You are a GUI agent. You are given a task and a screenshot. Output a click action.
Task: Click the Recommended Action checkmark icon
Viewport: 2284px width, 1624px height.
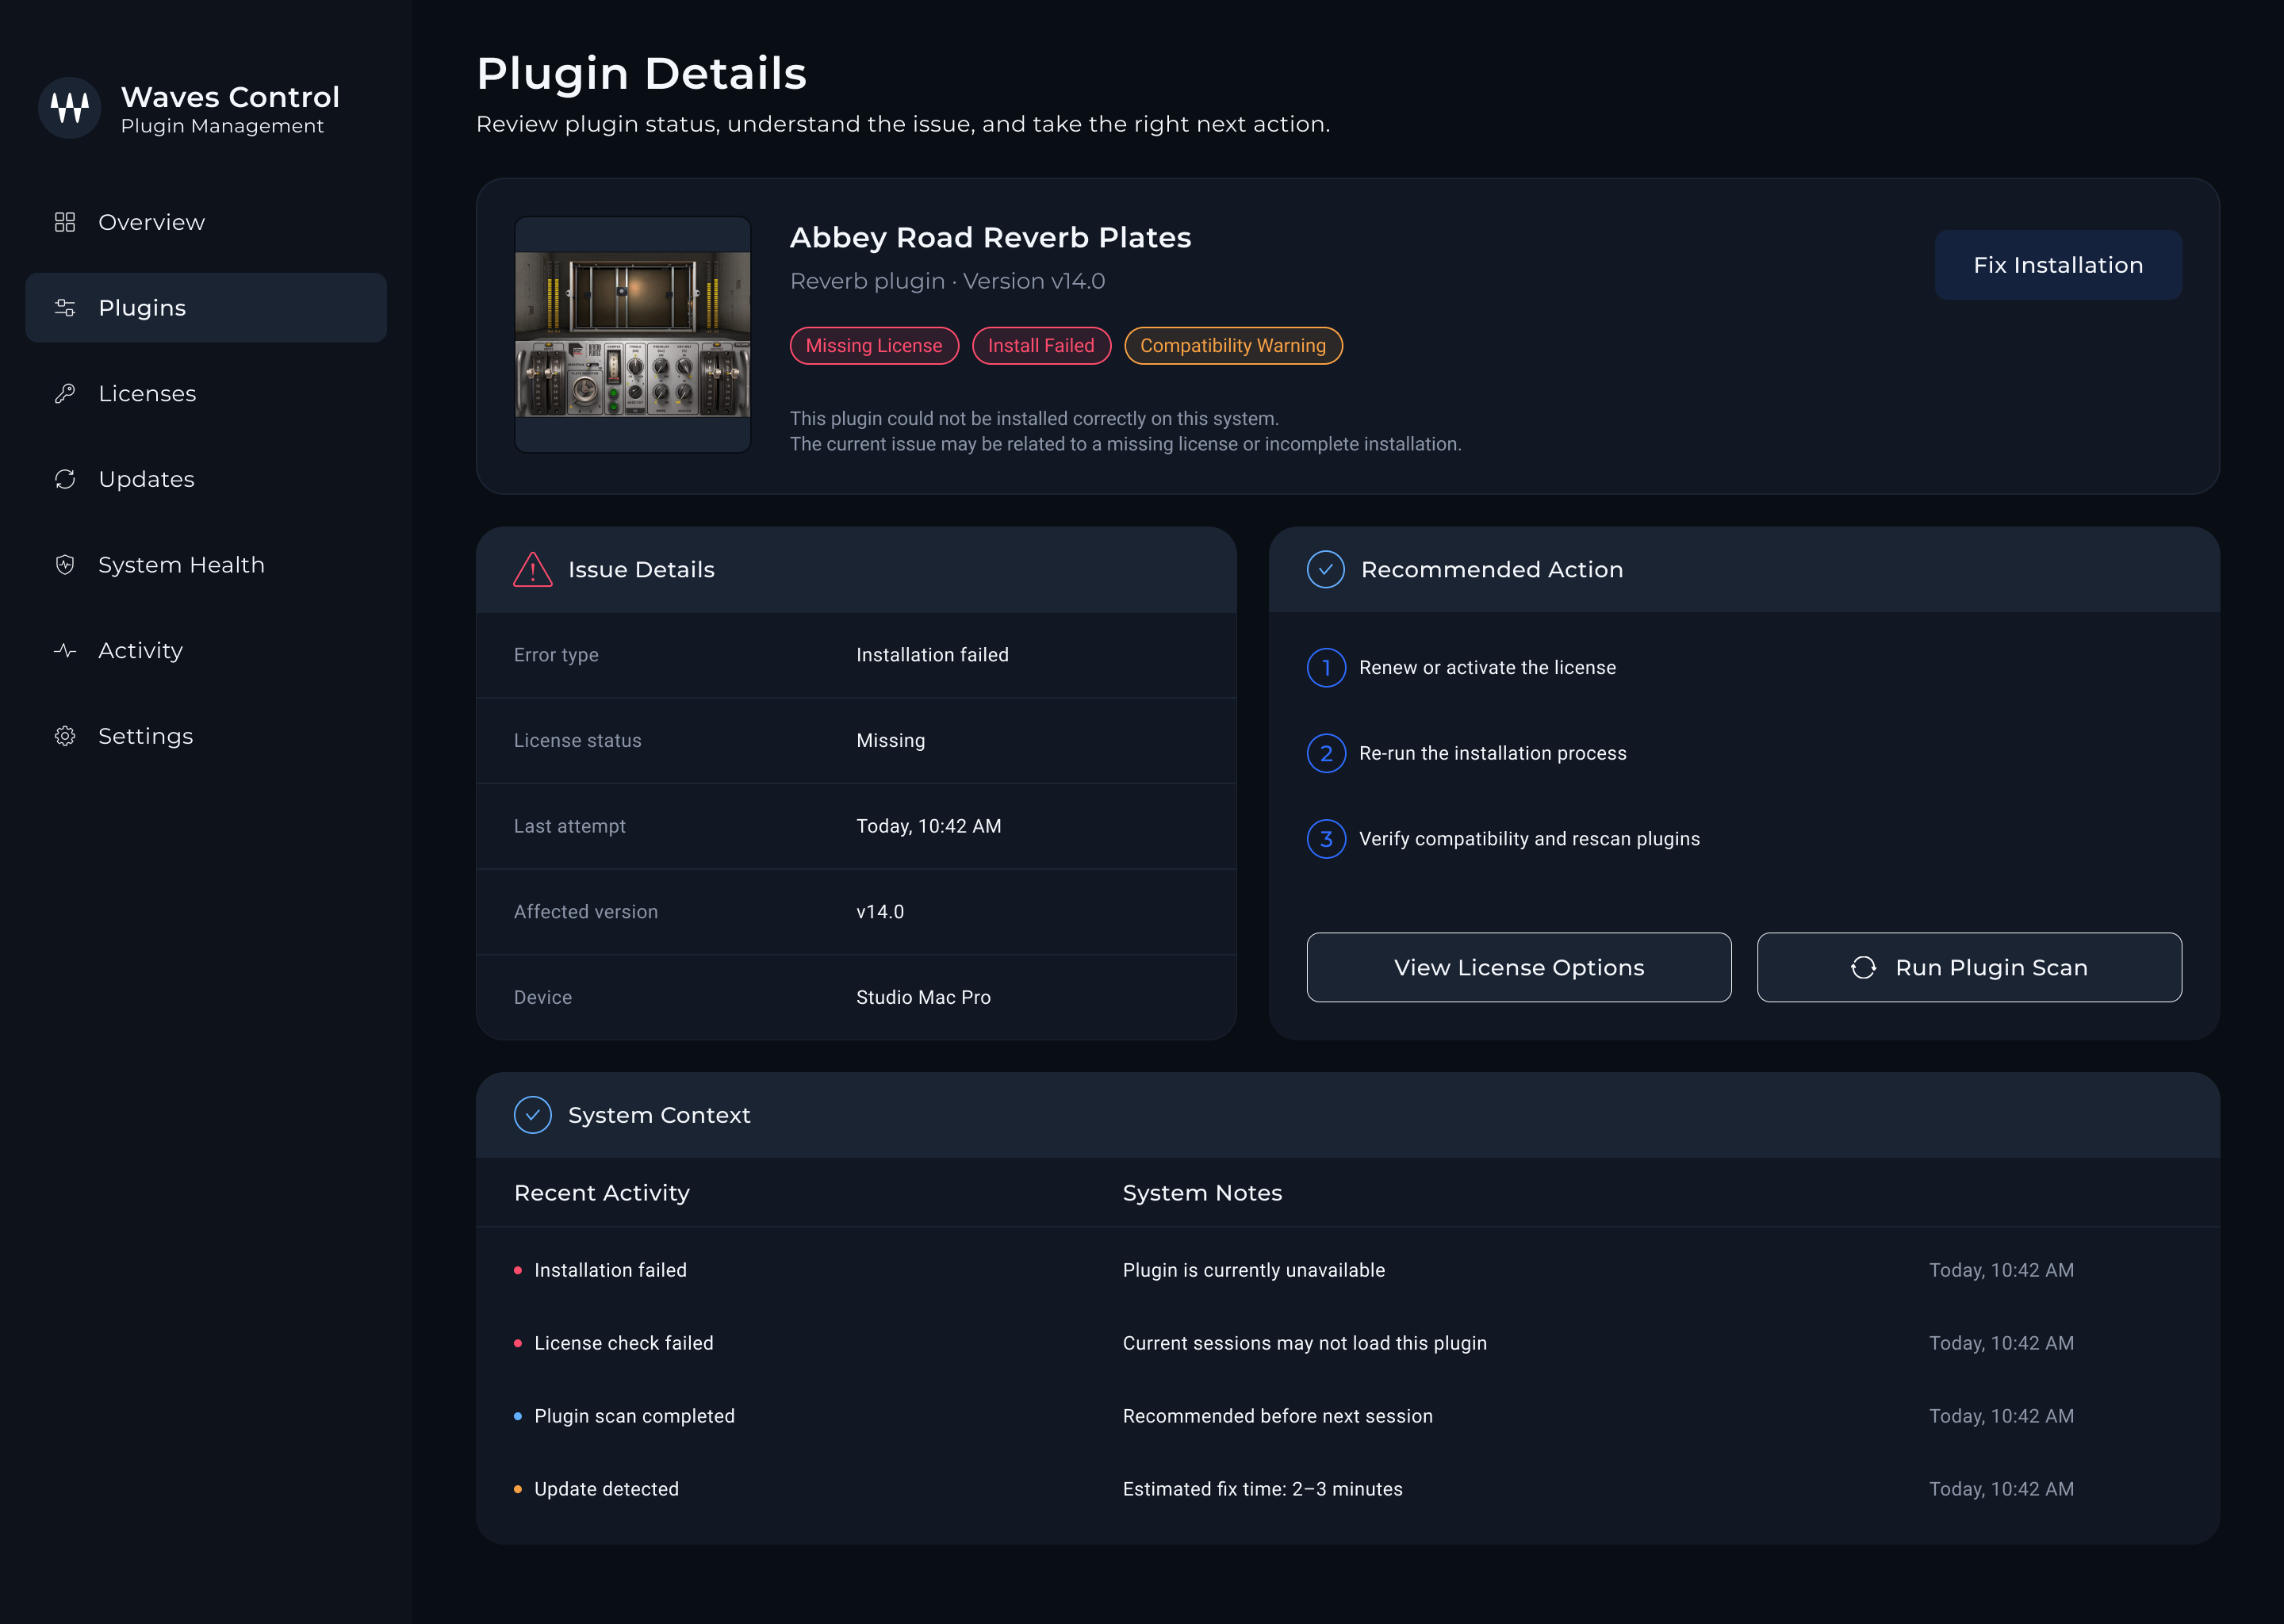1326,570
